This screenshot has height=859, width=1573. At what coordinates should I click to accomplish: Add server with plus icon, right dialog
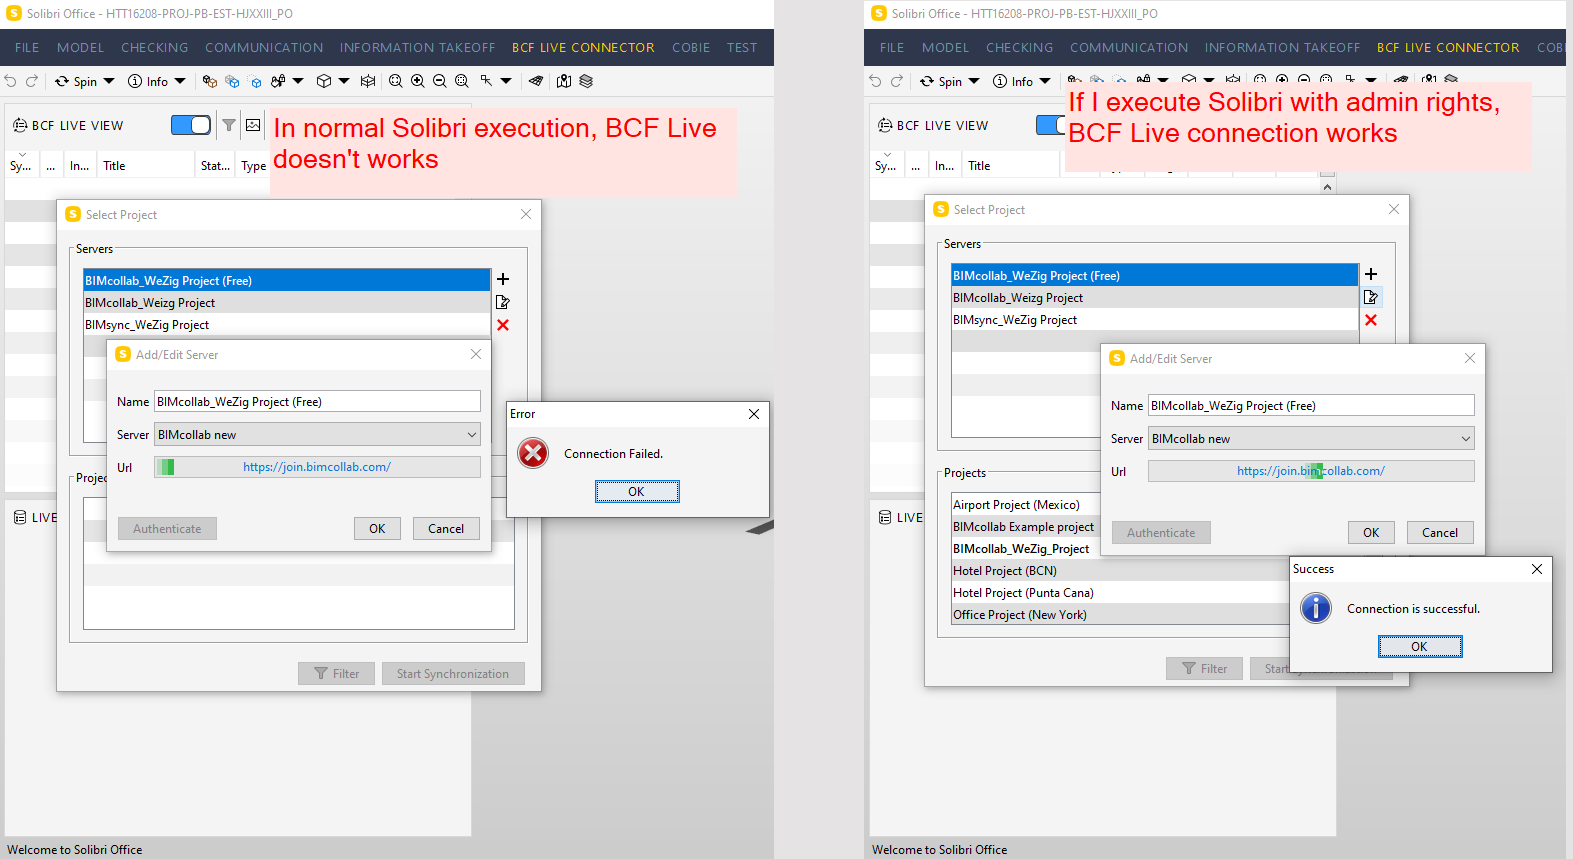[x=1371, y=274]
